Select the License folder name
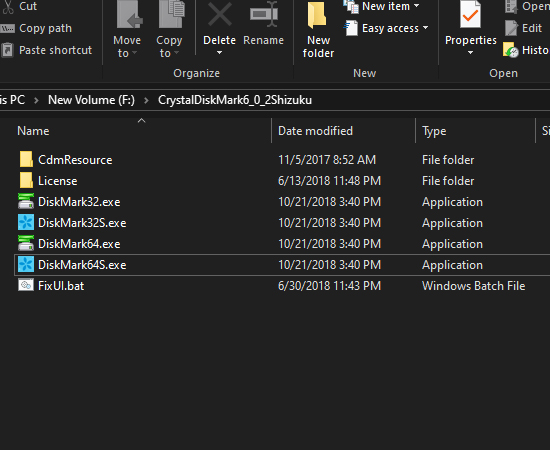550x450 pixels. (x=58, y=181)
